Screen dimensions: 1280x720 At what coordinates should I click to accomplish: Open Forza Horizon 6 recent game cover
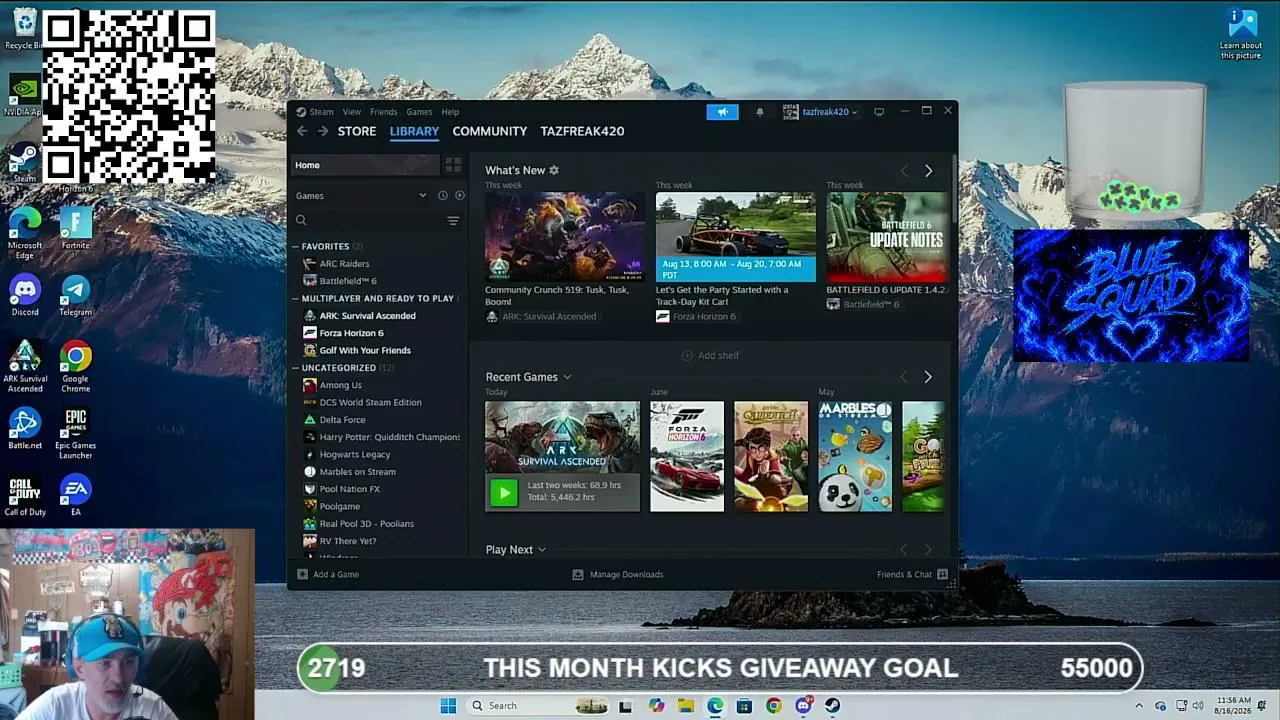(687, 457)
